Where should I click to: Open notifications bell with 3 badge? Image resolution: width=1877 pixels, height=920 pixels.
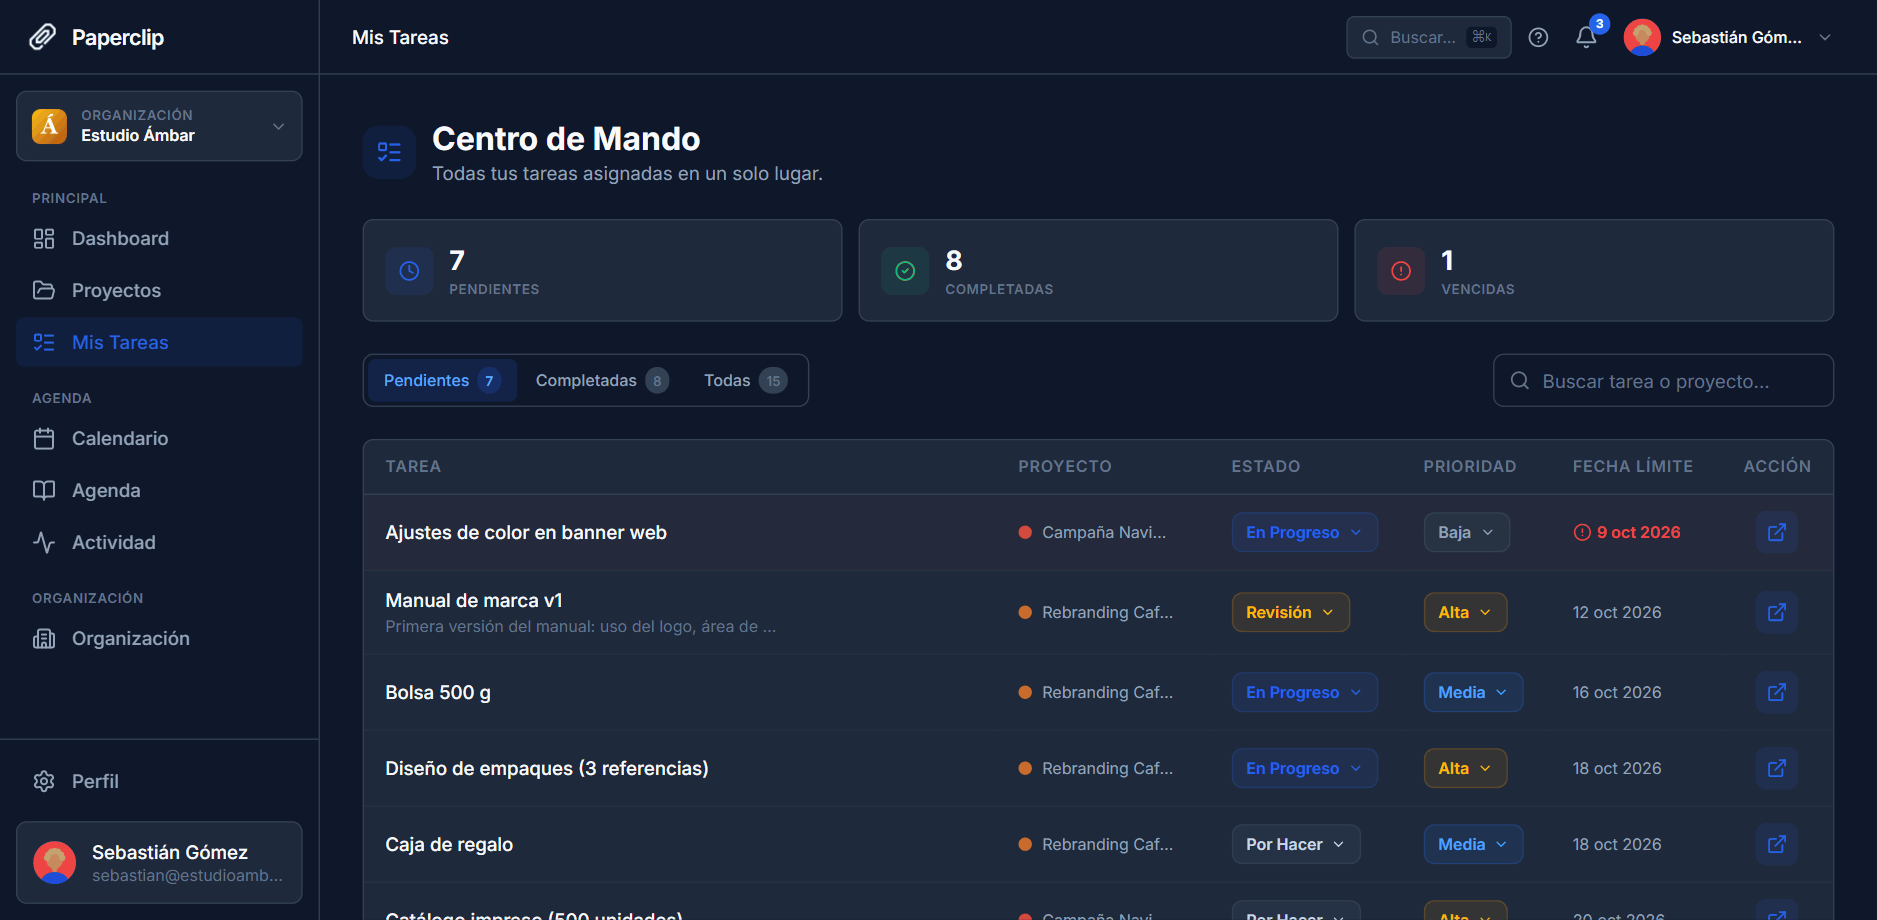1586,37
